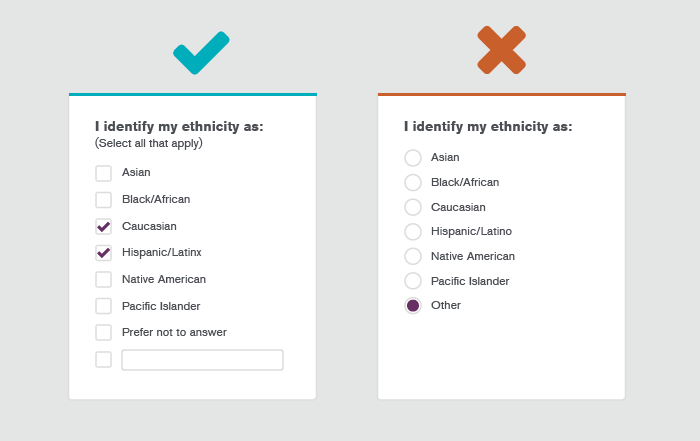The width and height of the screenshot is (700, 441).
Task: Check the box beside the blank text field
Action: tap(104, 359)
